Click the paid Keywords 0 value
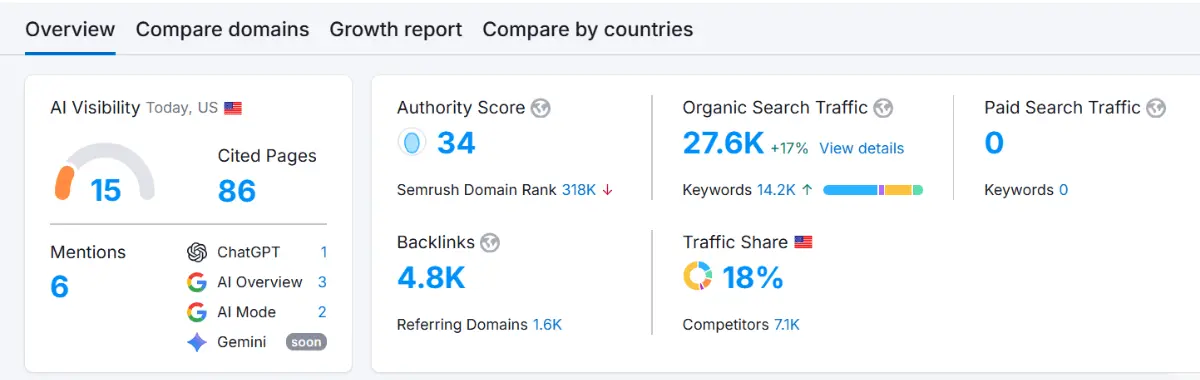Screen dimensions: 1200x380 (x=1063, y=190)
